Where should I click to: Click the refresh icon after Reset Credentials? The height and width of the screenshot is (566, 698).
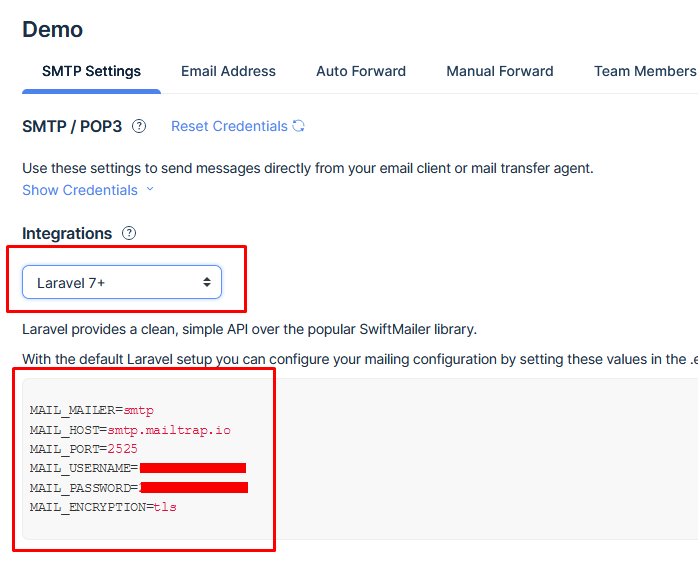point(298,126)
